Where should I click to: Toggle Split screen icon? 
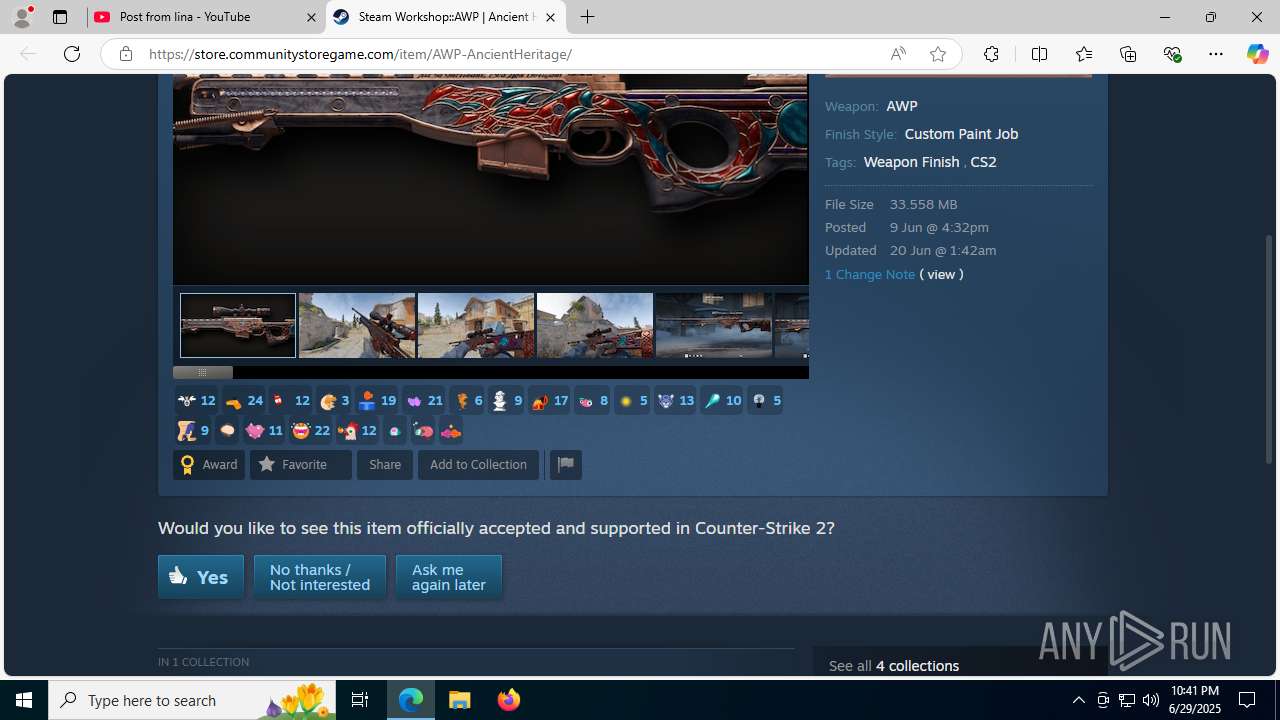coord(1039,54)
